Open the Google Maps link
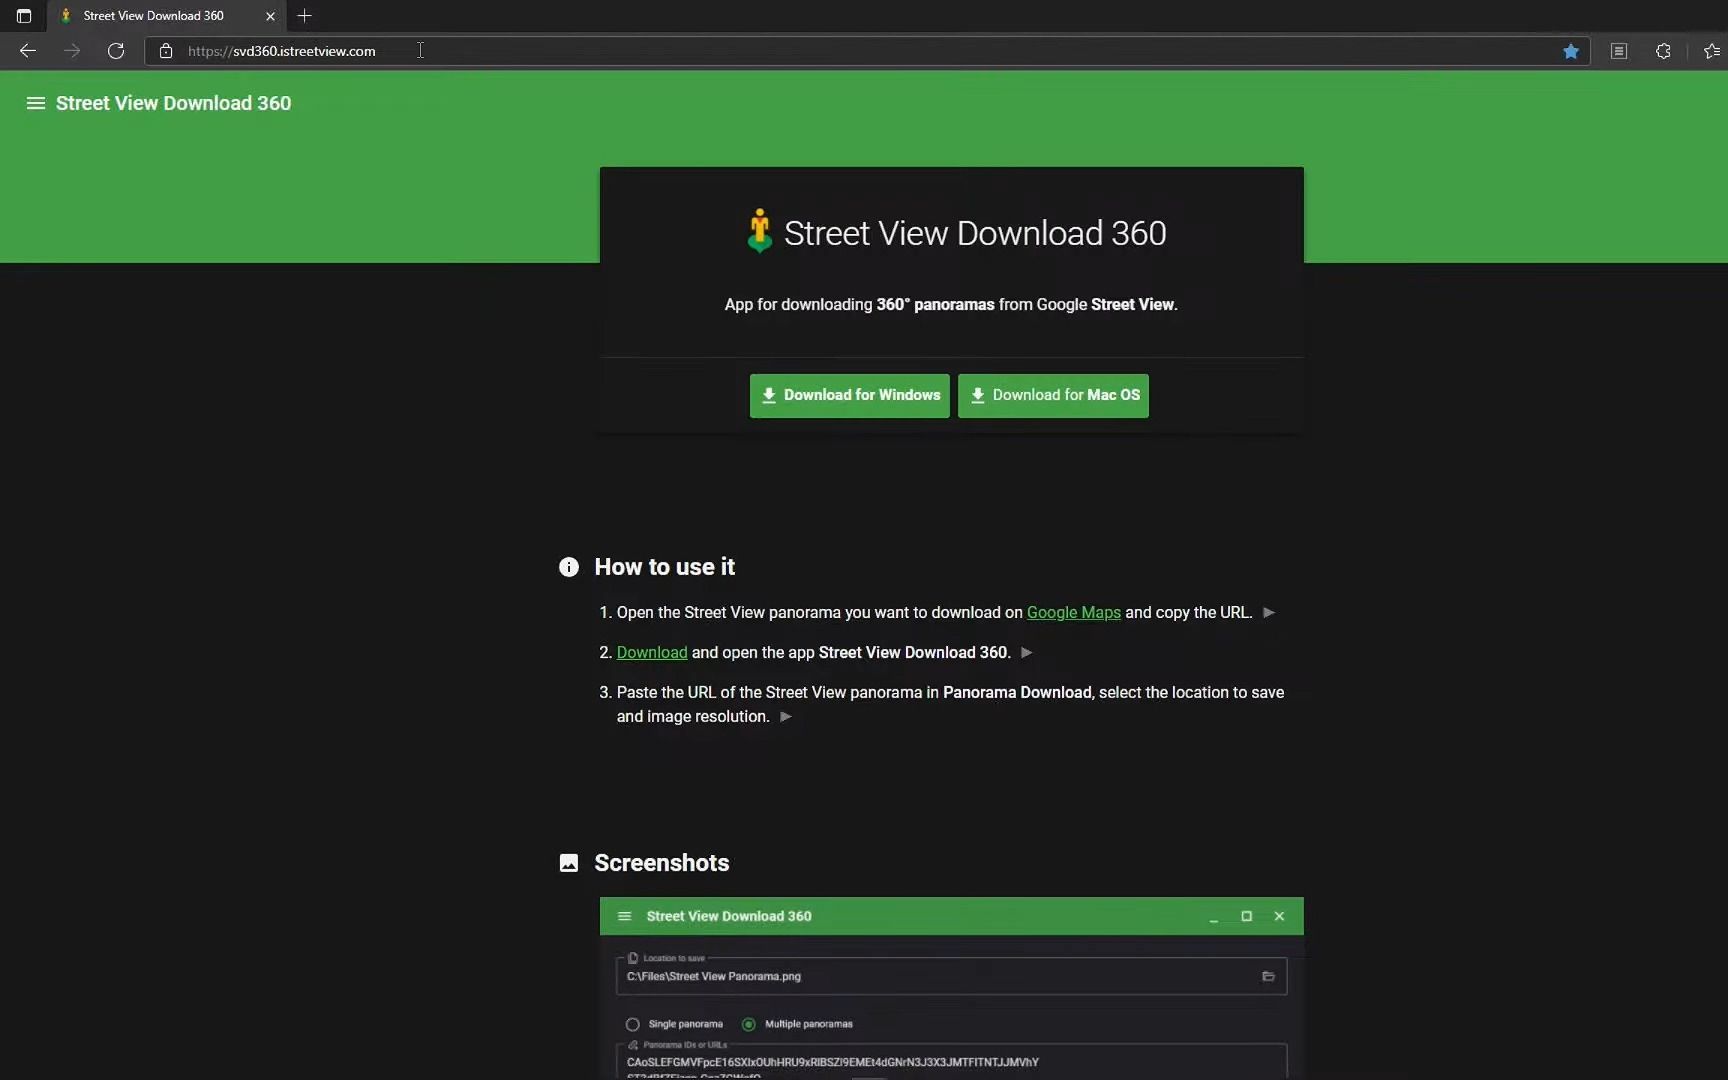 tap(1074, 613)
